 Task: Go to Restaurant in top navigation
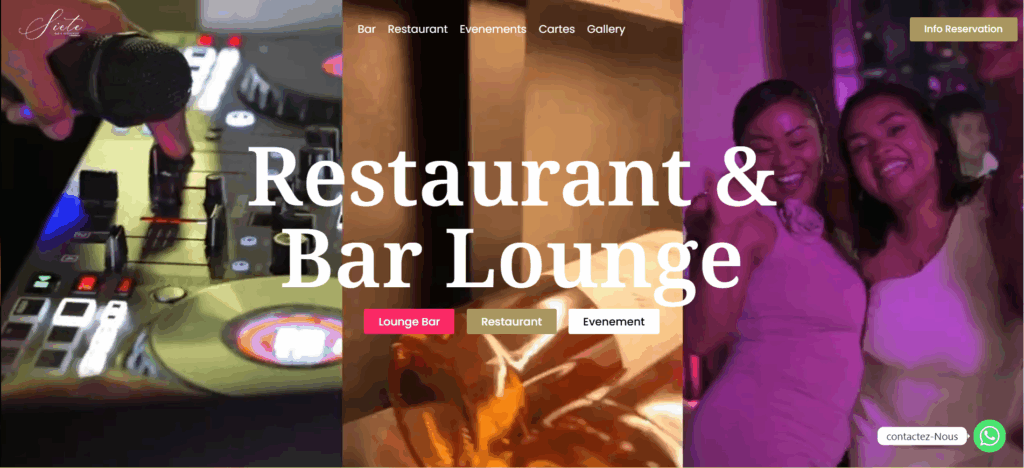pyautogui.click(x=417, y=29)
